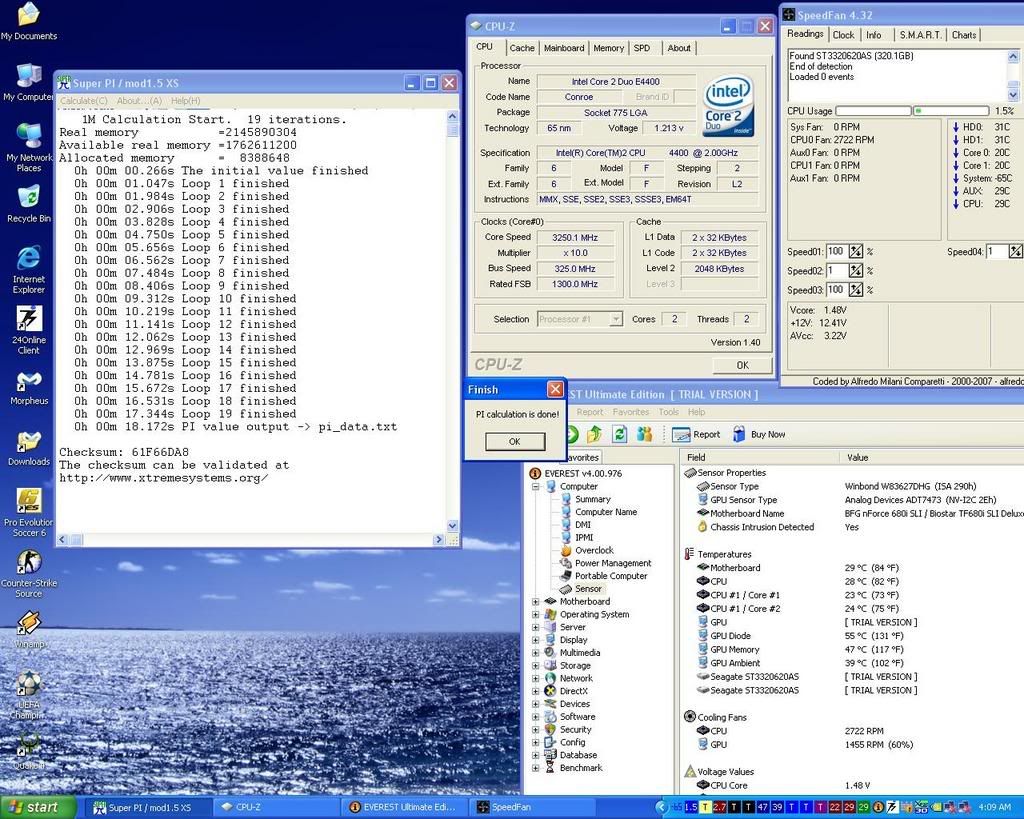Switch to SpeedFan Info tab
This screenshot has height=819, width=1024.
(x=874, y=35)
